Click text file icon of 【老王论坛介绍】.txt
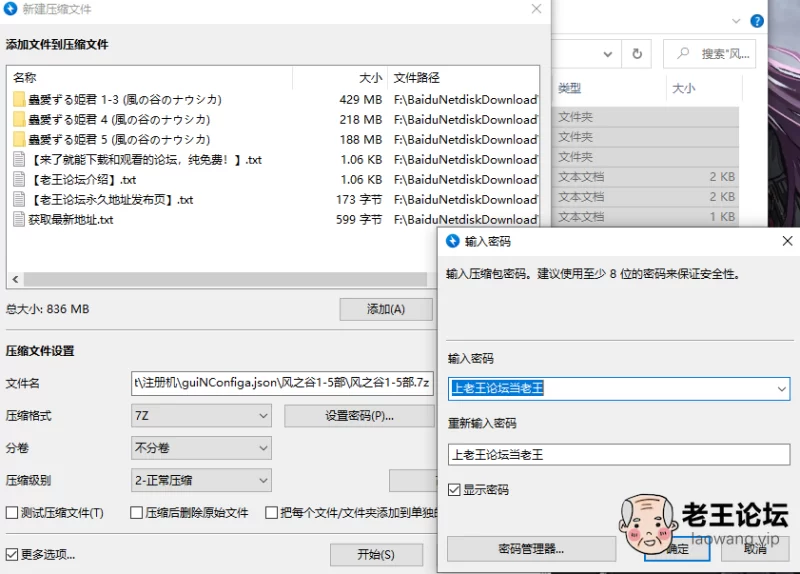Screen dimensions: 800x574 pos(19,179)
